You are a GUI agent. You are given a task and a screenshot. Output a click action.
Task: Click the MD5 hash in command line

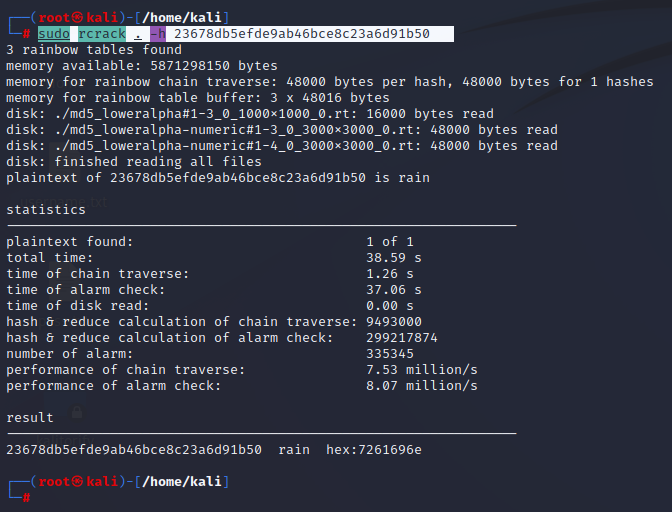(302, 34)
